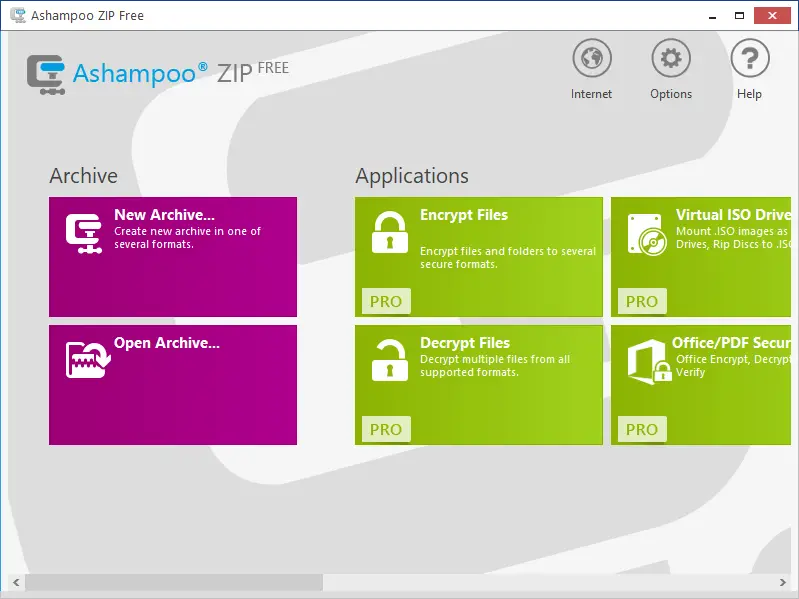The width and height of the screenshot is (799, 599).
Task: Click PRO badge on Decrypt Files tile
Action: click(386, 429)
